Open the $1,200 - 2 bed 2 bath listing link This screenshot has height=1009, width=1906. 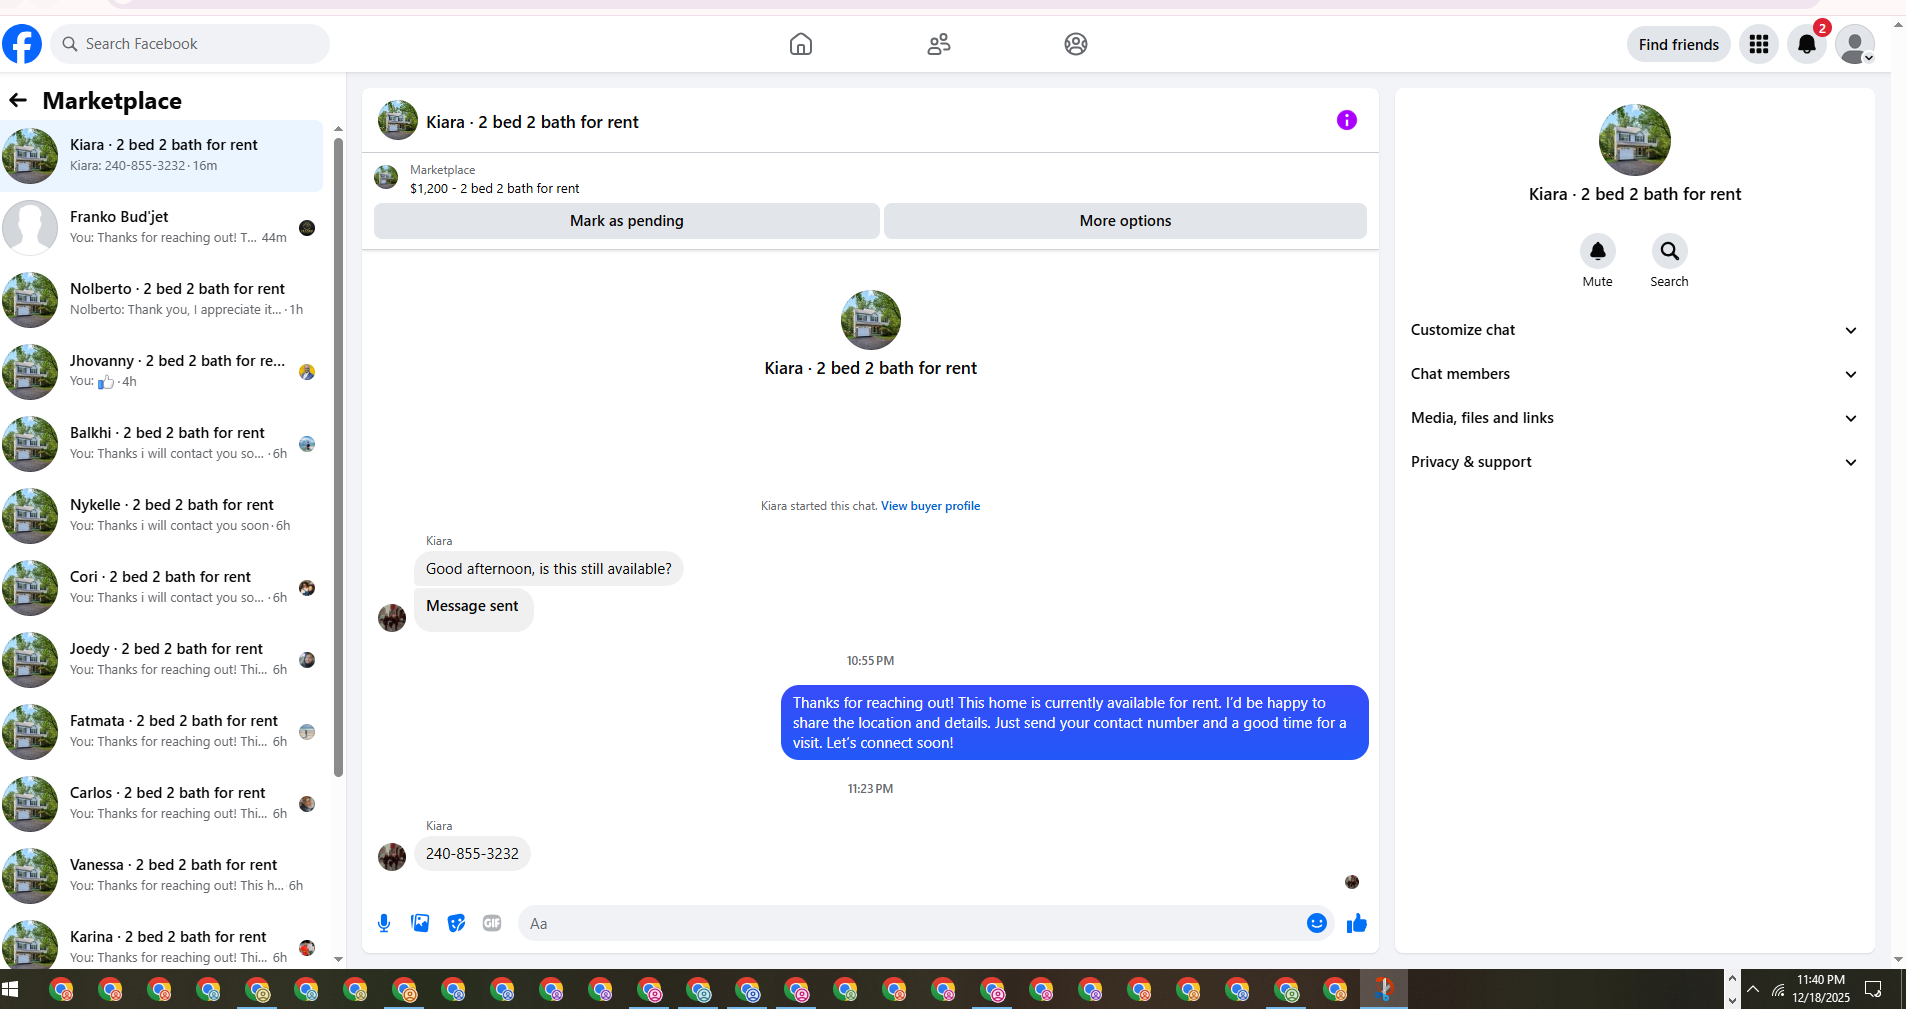pyautogui.click(x=494, y=188)
